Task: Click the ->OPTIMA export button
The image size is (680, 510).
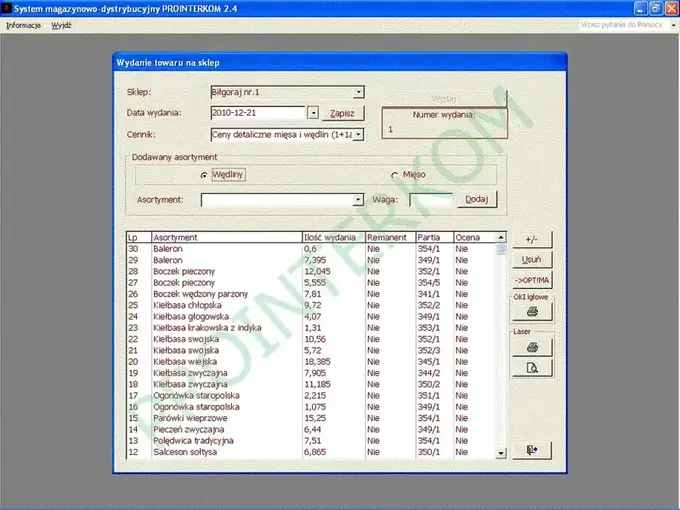Action: click(532, 280)
